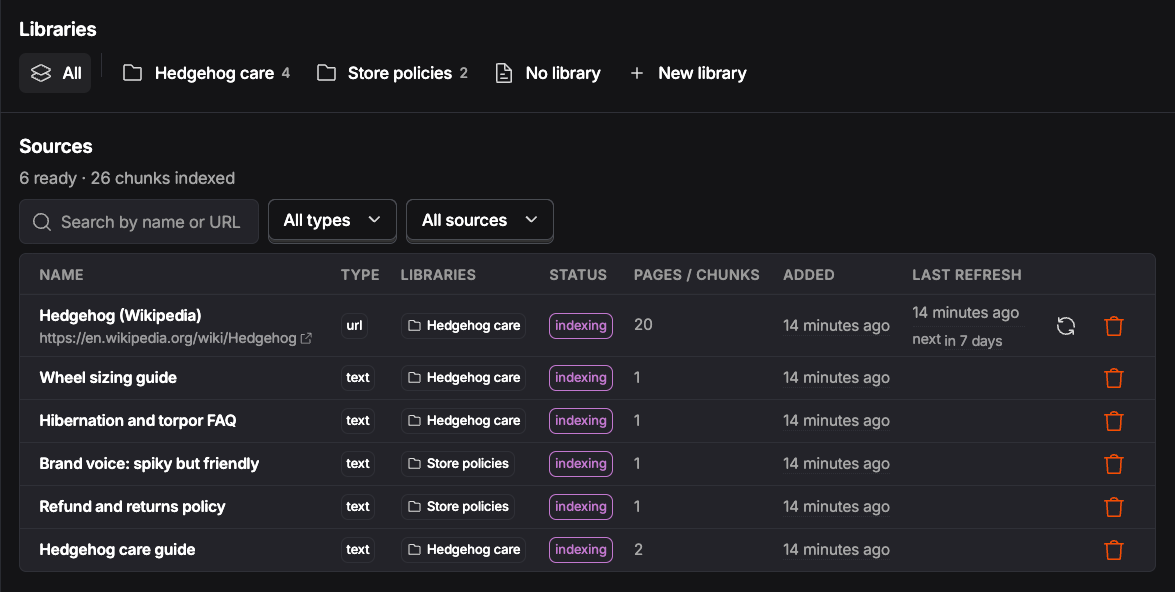Delete the Wheel sizing guide source

coord(1114,378)
